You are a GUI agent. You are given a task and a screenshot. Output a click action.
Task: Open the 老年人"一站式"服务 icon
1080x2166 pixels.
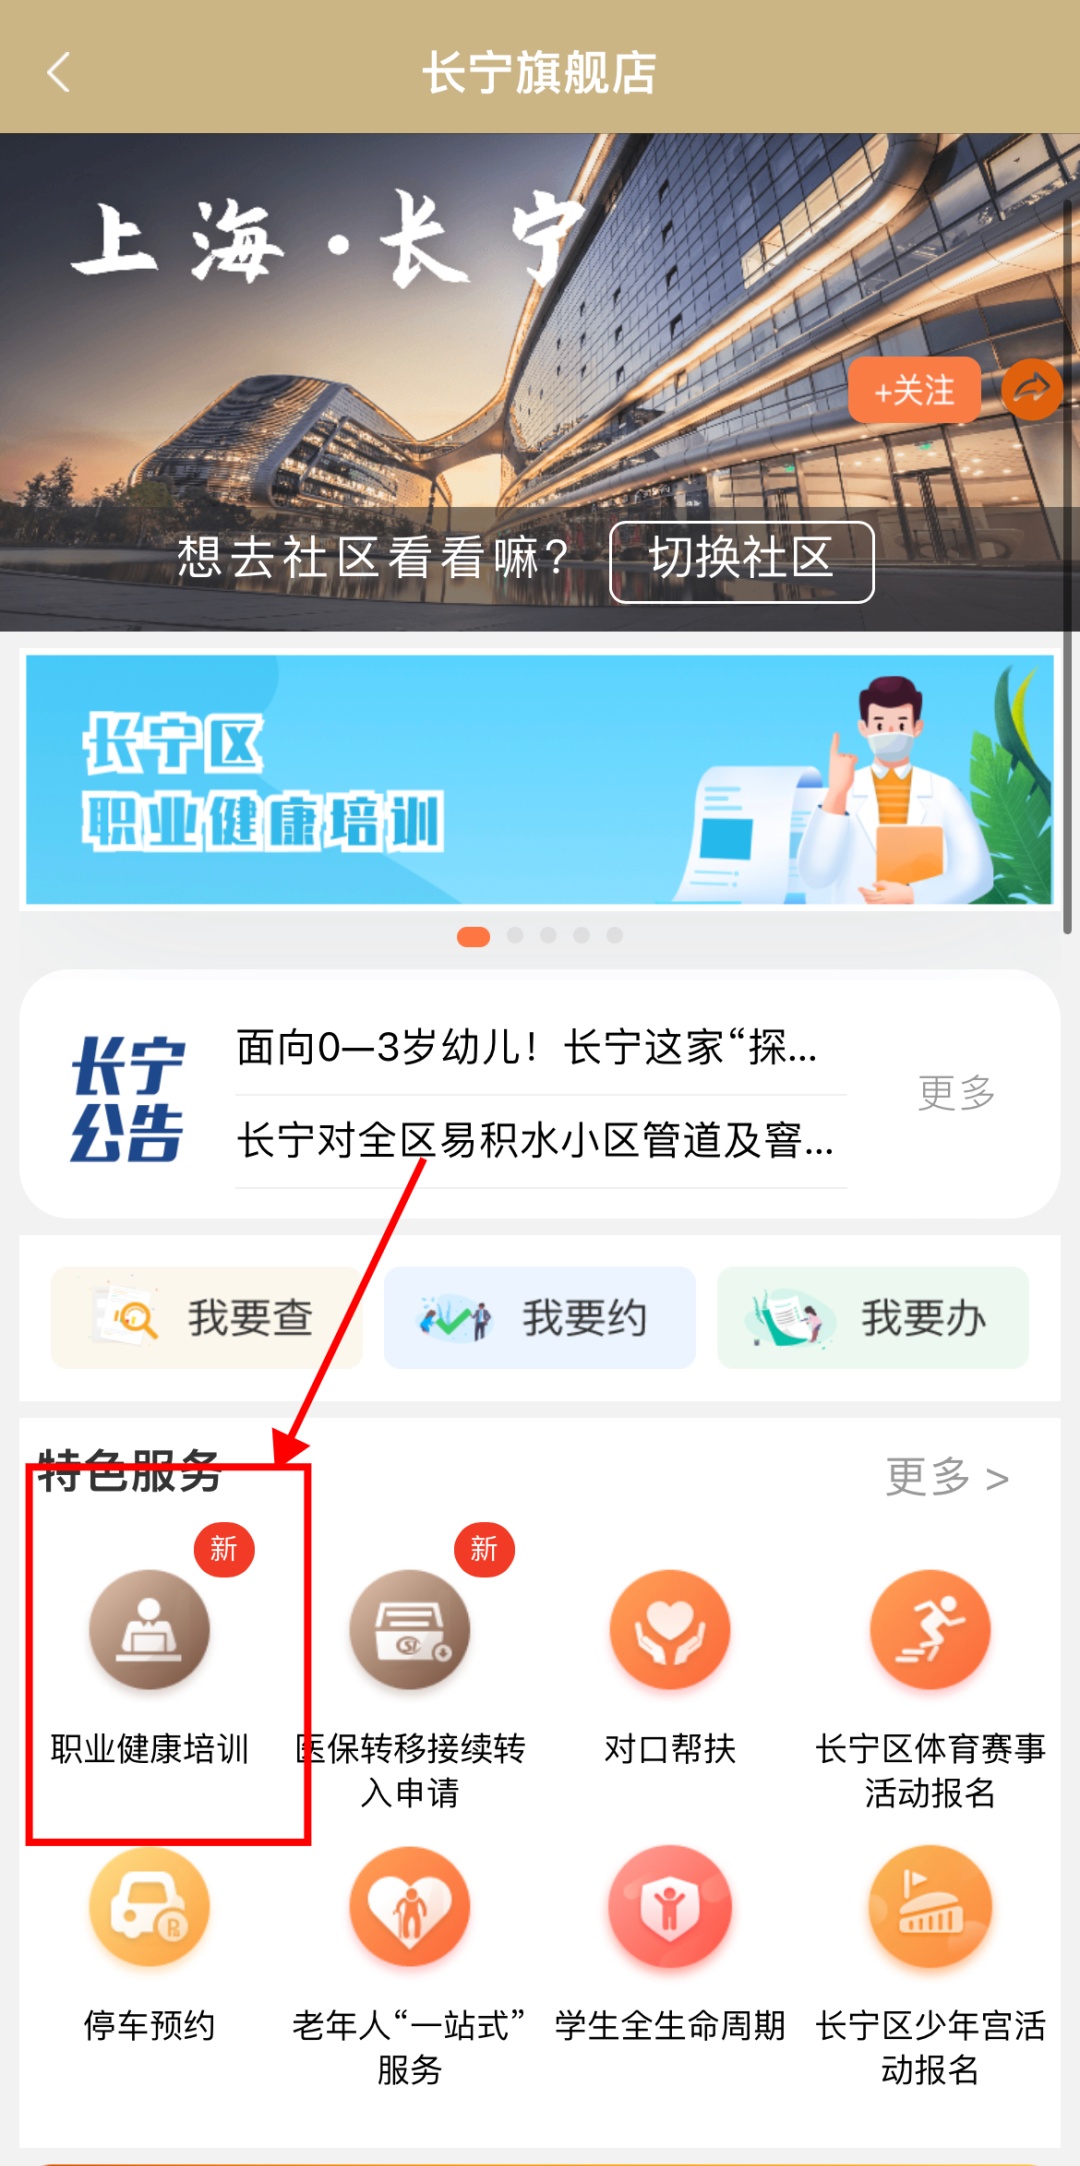(x=409, y=1906)
